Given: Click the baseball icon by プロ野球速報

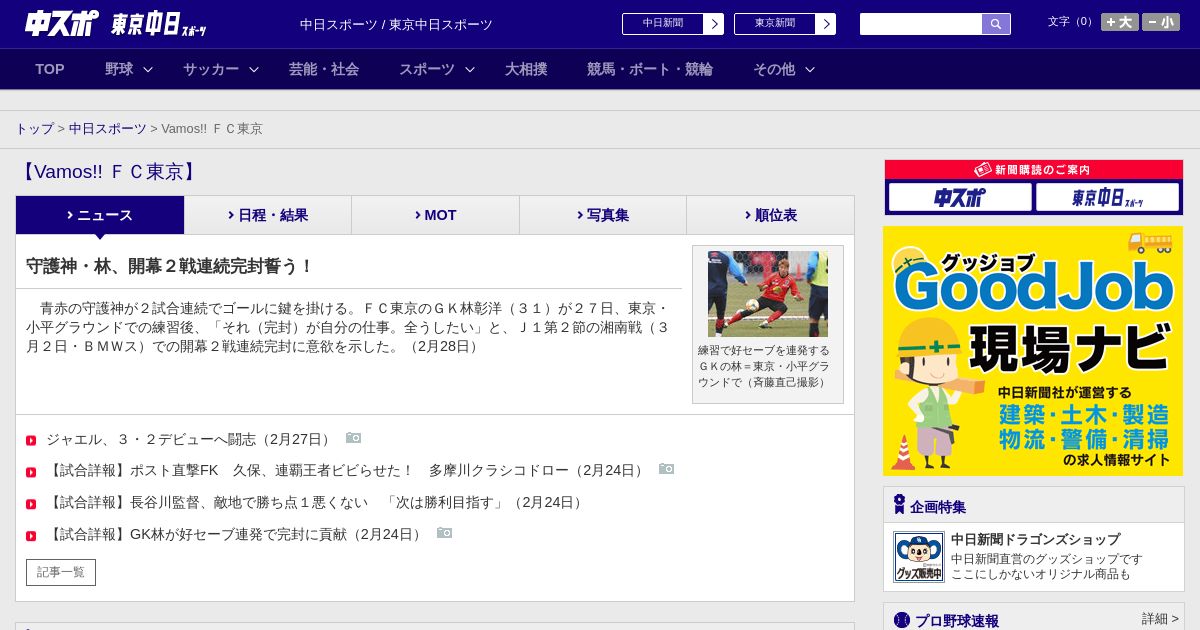Looking at the screenshot, I should click(902, 620).
